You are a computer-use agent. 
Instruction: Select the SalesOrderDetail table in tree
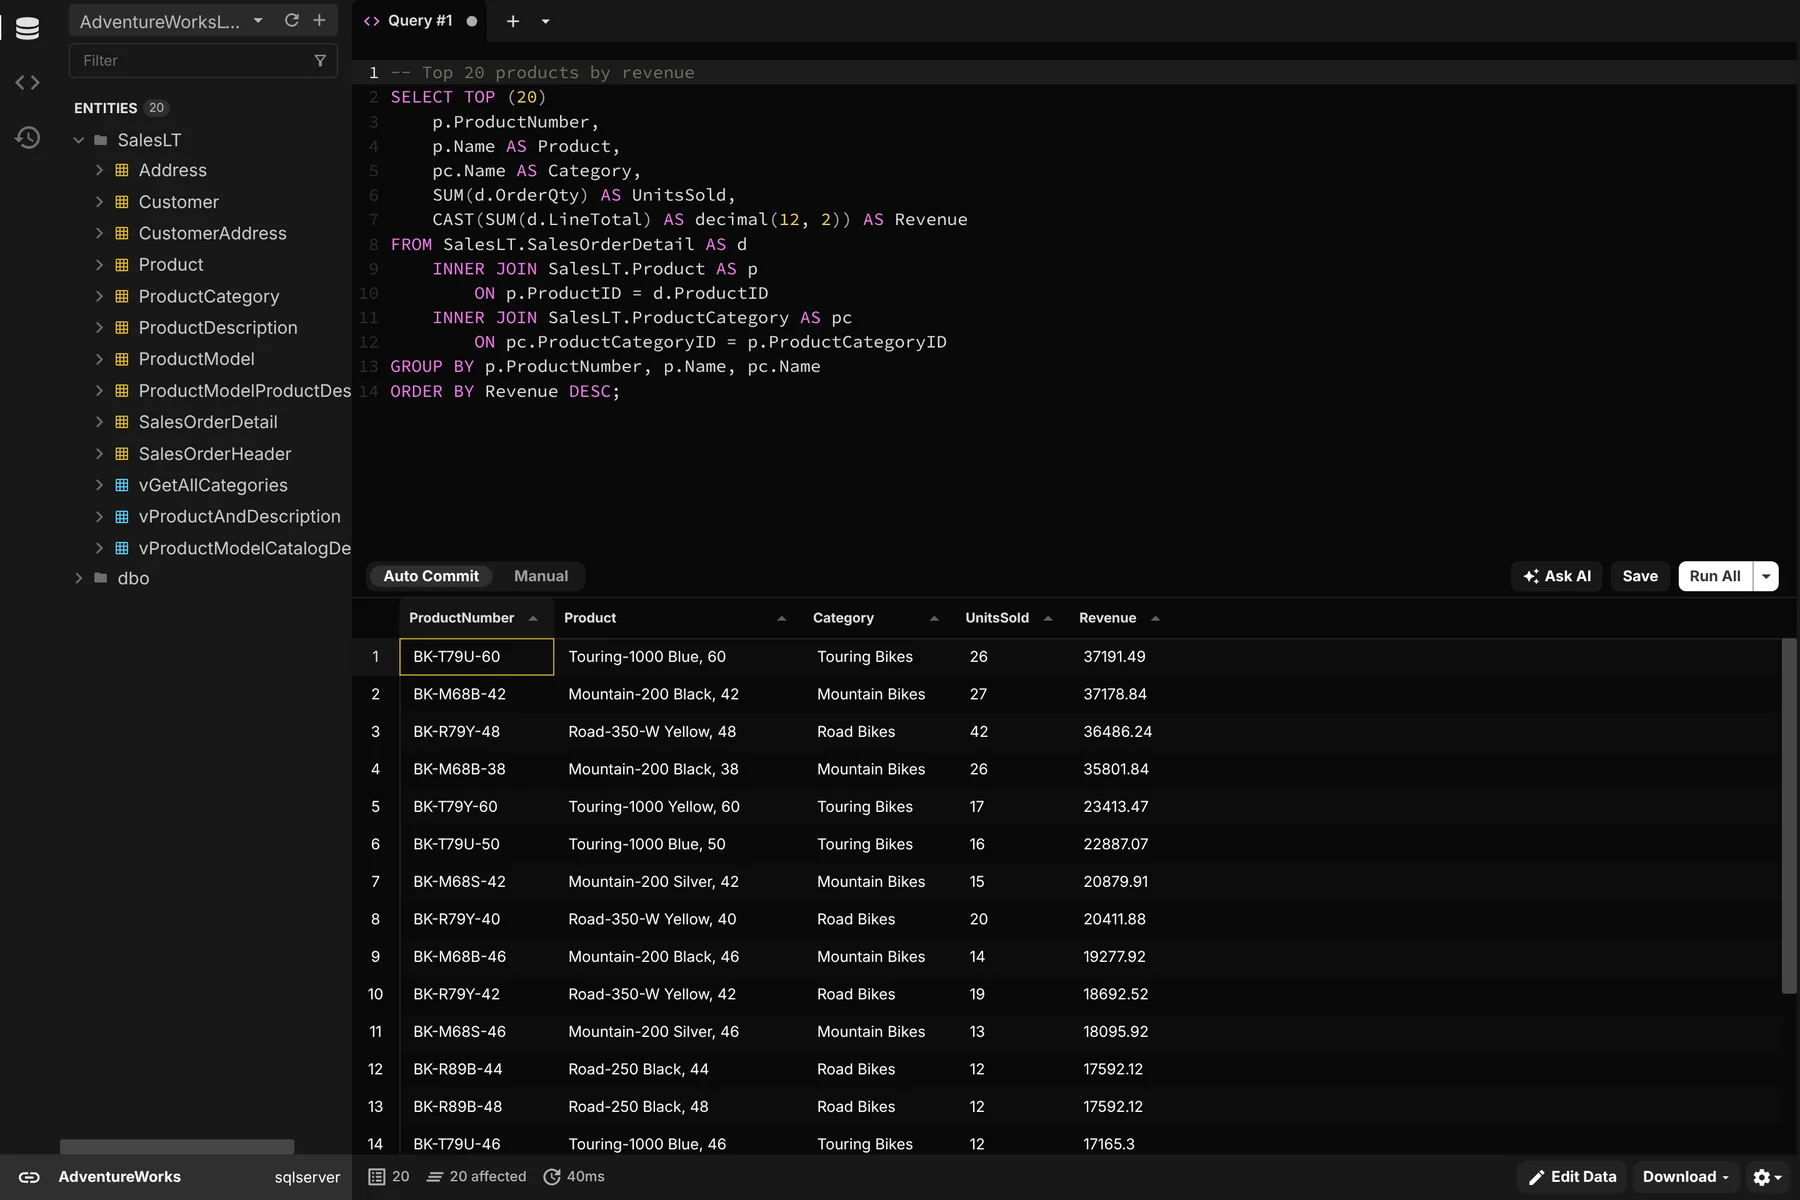208,422
